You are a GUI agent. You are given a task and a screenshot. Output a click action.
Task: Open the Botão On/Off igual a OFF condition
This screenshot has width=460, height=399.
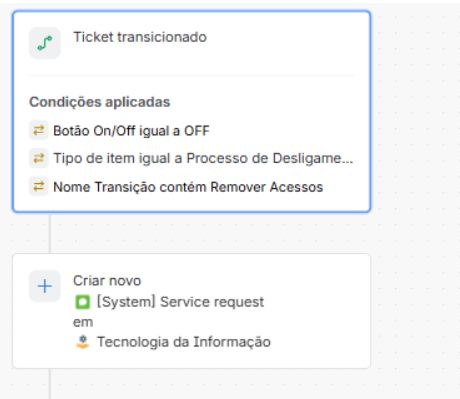coord(131,131)
